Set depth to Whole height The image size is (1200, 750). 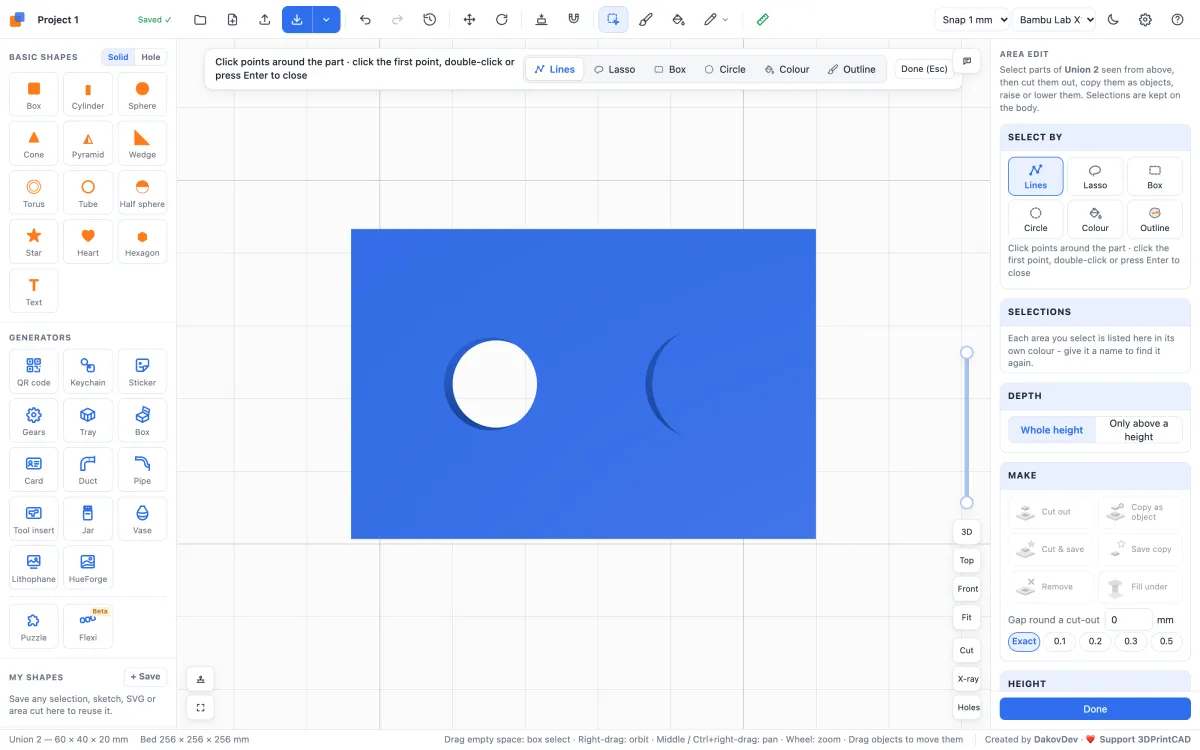coord(1052,430)
